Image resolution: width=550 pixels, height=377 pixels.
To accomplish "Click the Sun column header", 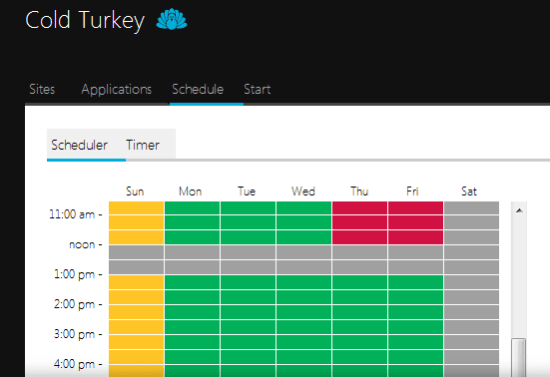I will [x=135, y=191].
